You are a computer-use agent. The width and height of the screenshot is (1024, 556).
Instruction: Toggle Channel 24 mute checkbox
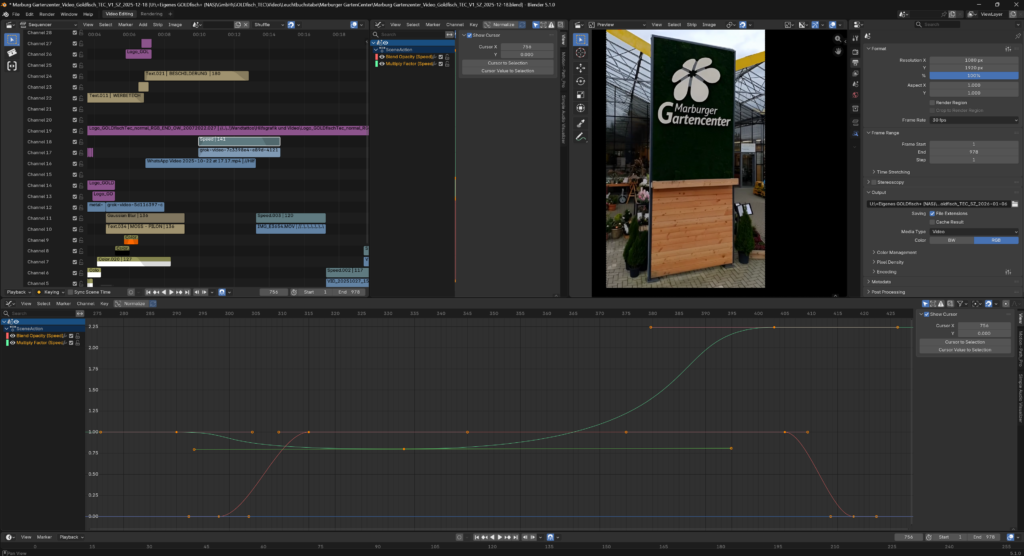tap(74, 76)
